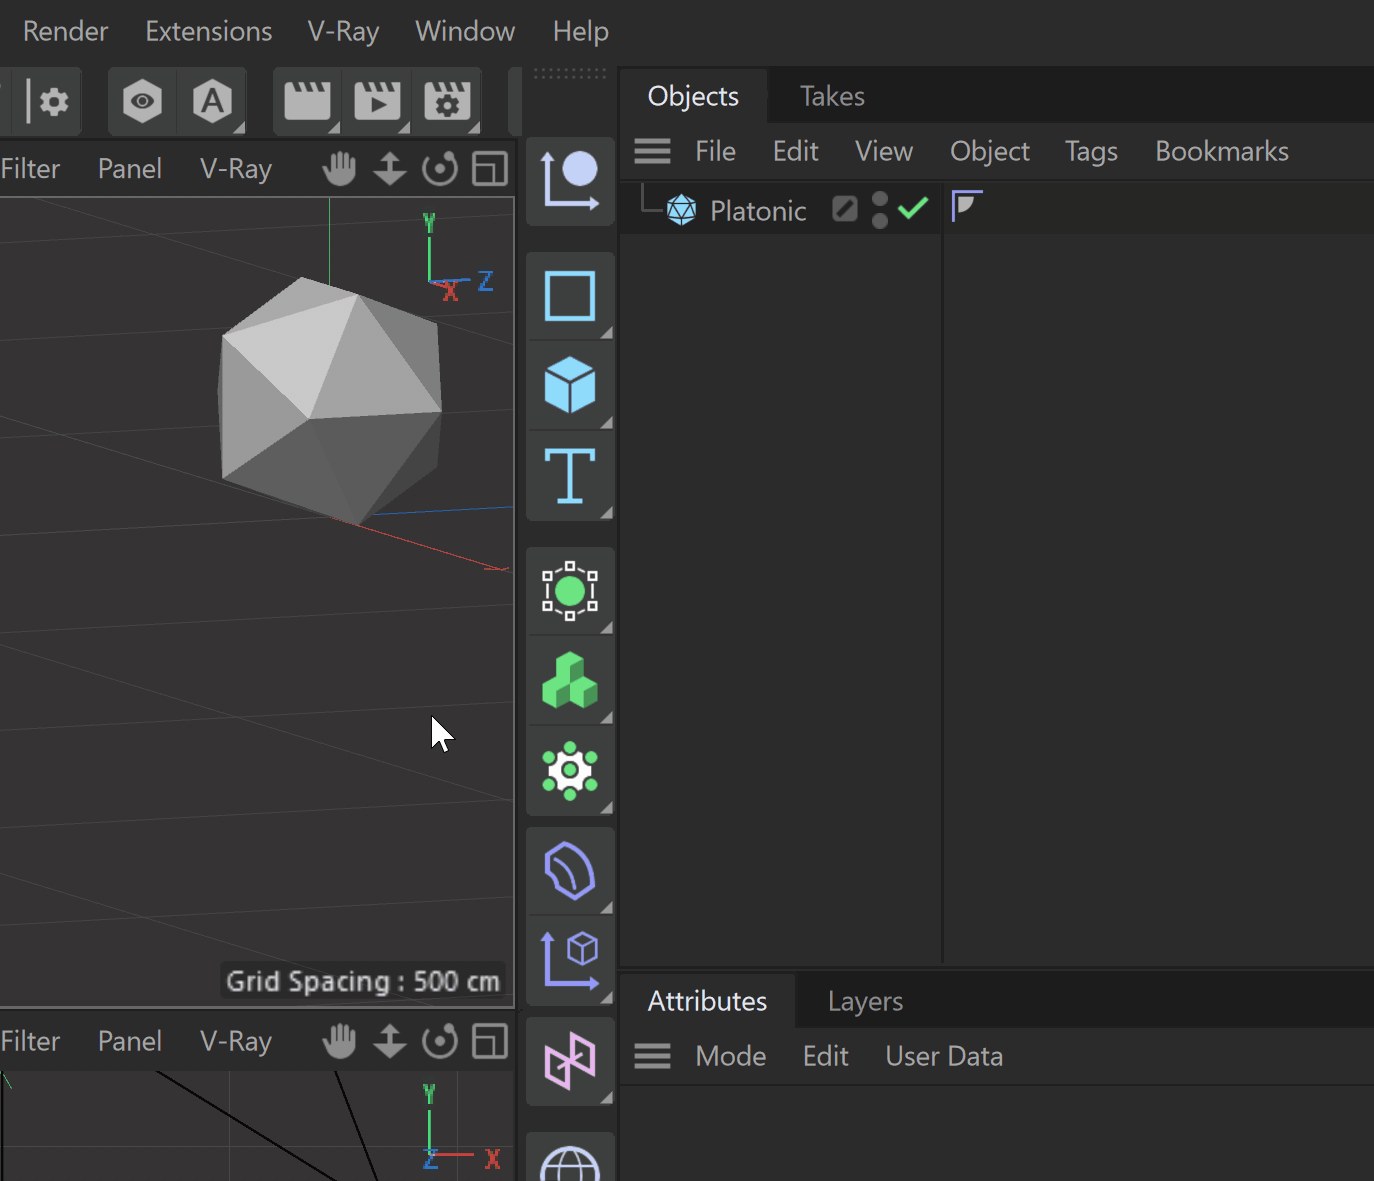Click Render to Picture Viewer icon
Viewport: 1374px width, 1181px height.
[x=377, y=101]
